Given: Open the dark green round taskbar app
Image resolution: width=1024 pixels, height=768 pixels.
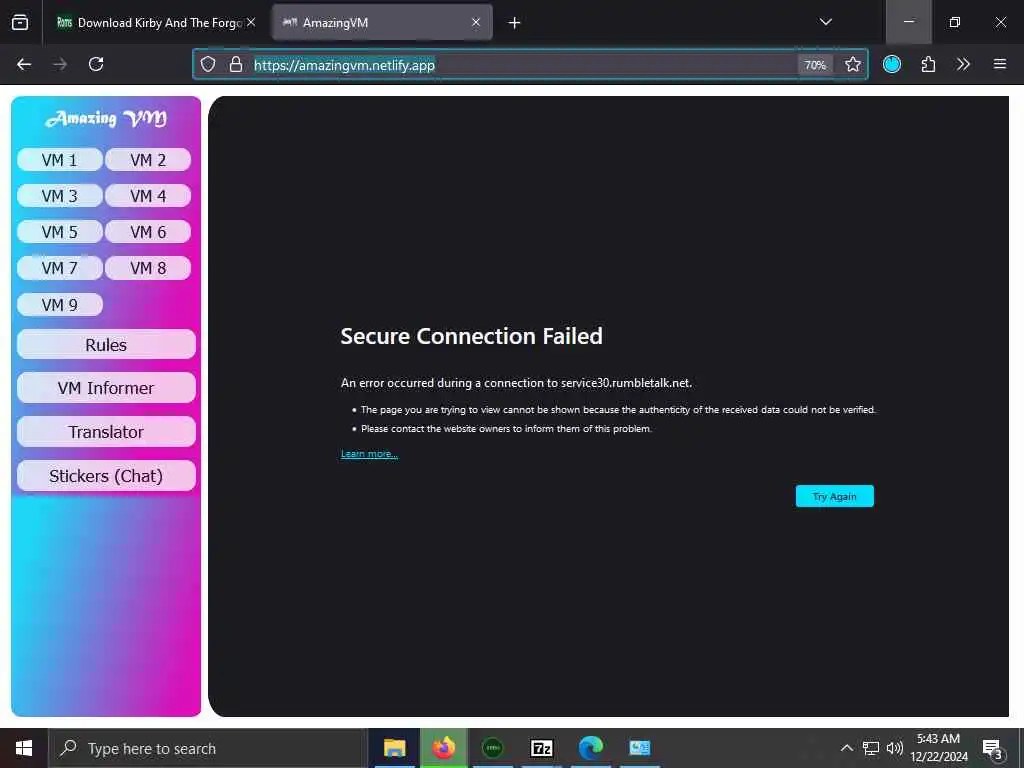Looking at the screenshot, I should (492, 748).
